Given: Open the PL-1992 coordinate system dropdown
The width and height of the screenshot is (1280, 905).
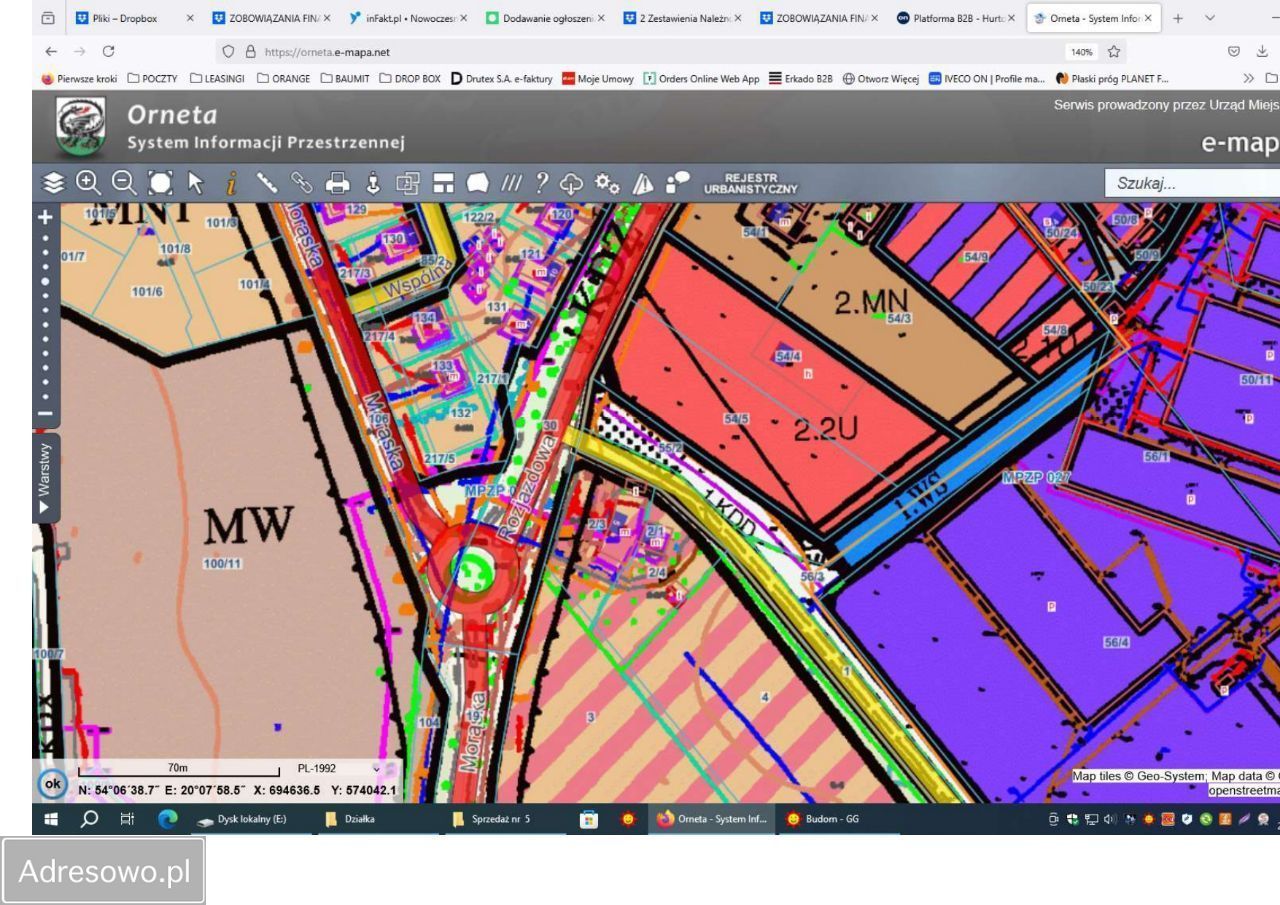Looking at the screenshot, I should pyautogui.click(x=338, y=768).
